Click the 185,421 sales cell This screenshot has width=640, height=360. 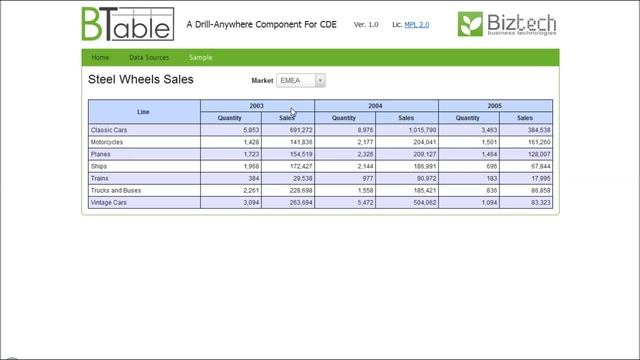(407, 191)
